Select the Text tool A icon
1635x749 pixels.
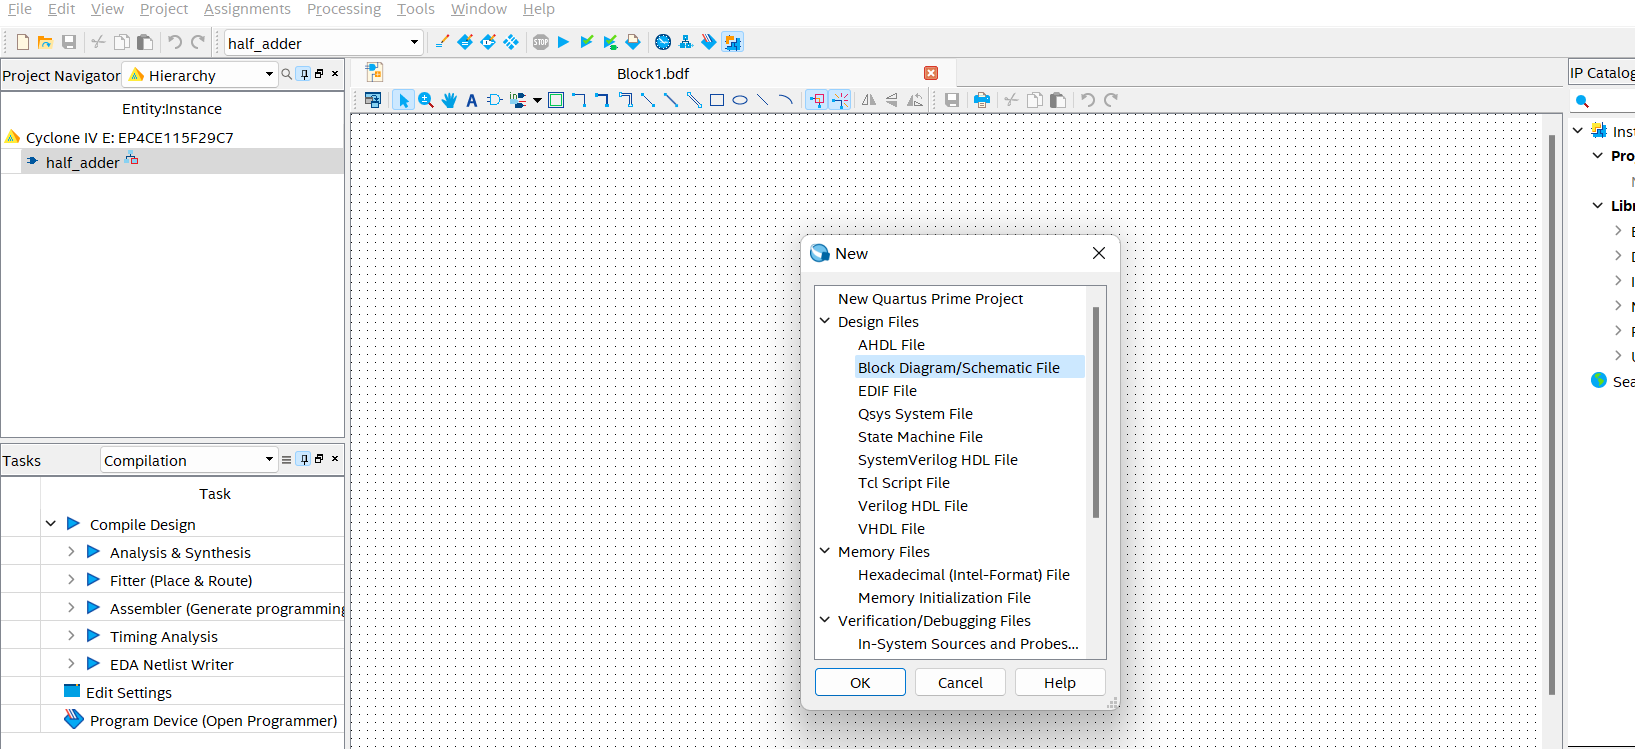[x=472, y=100]
